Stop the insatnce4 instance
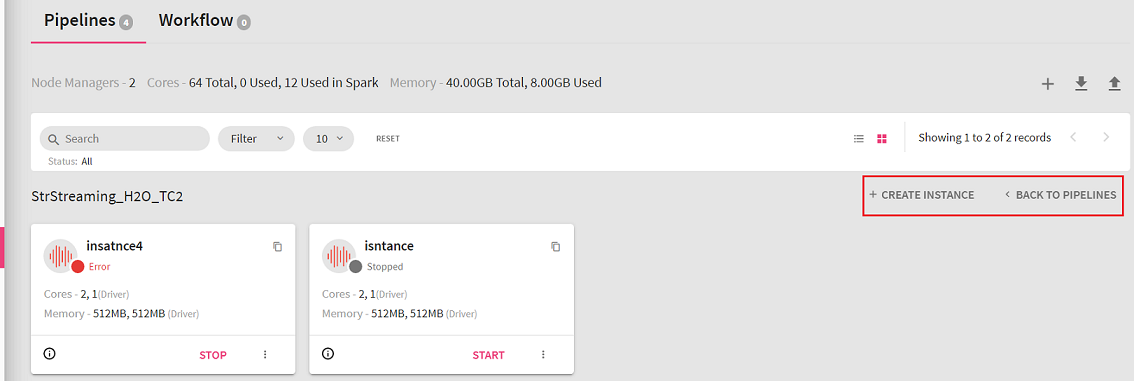1134x381 pixels. [213, 355]
